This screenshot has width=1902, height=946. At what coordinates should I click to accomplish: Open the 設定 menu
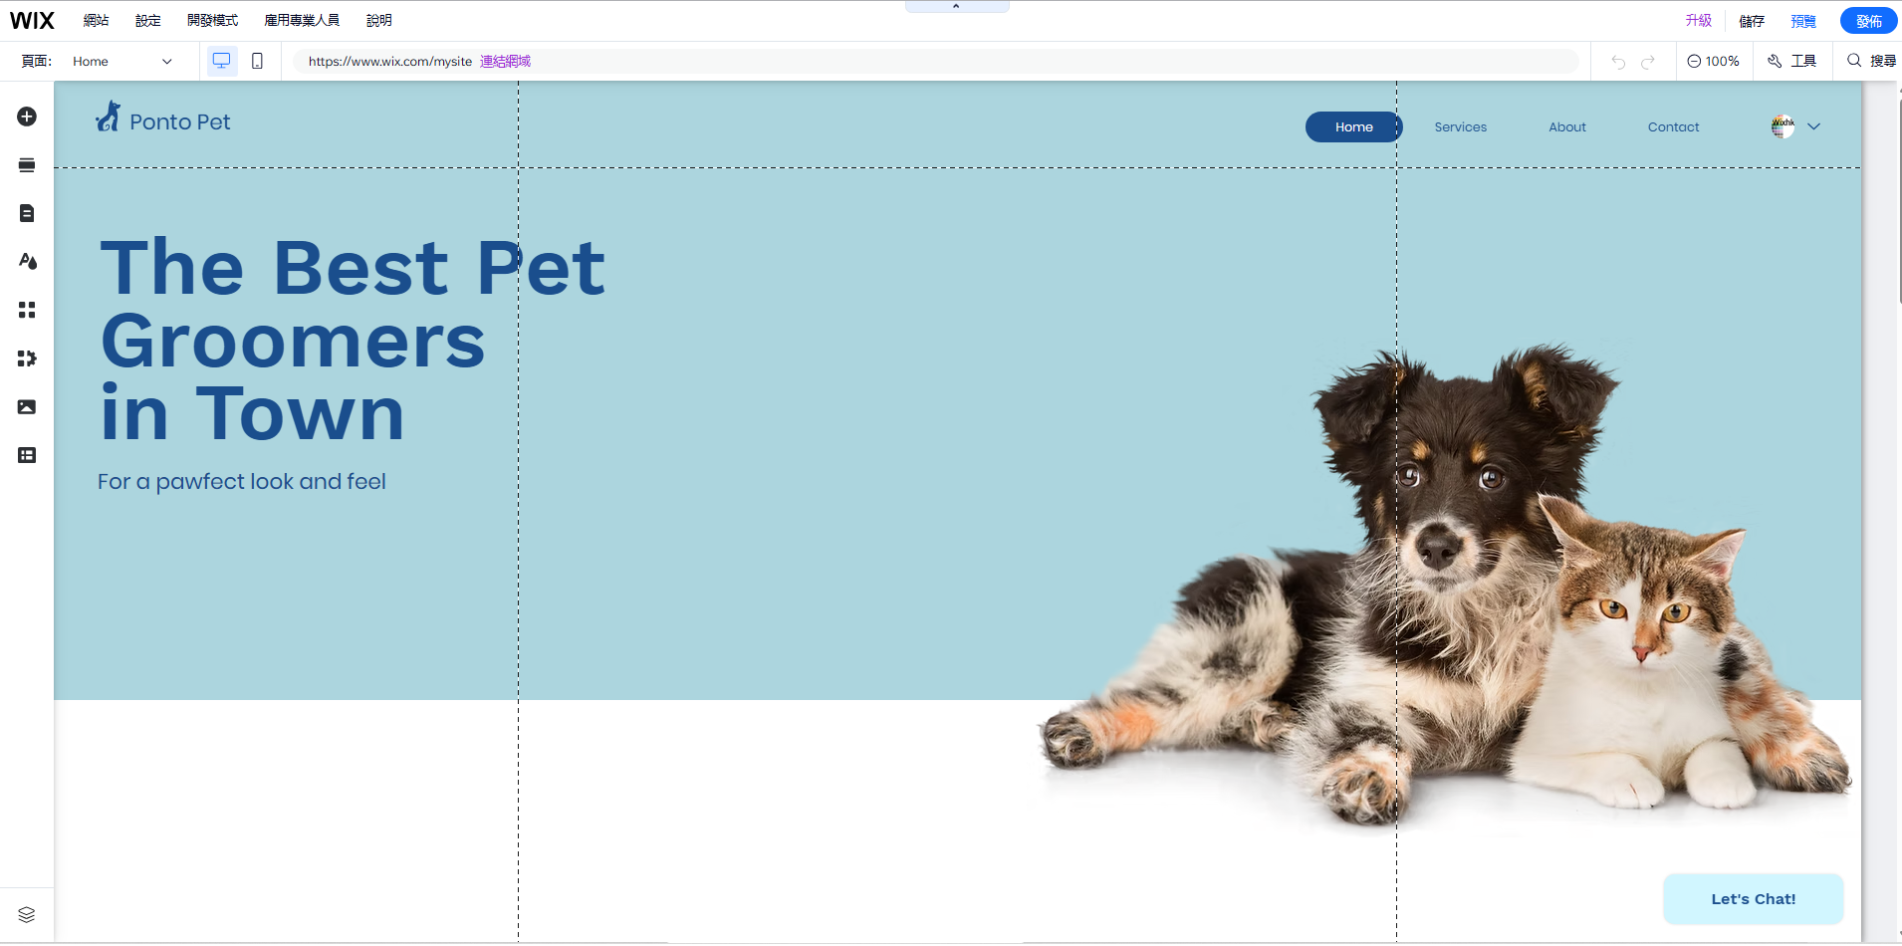tap(148, 20)
